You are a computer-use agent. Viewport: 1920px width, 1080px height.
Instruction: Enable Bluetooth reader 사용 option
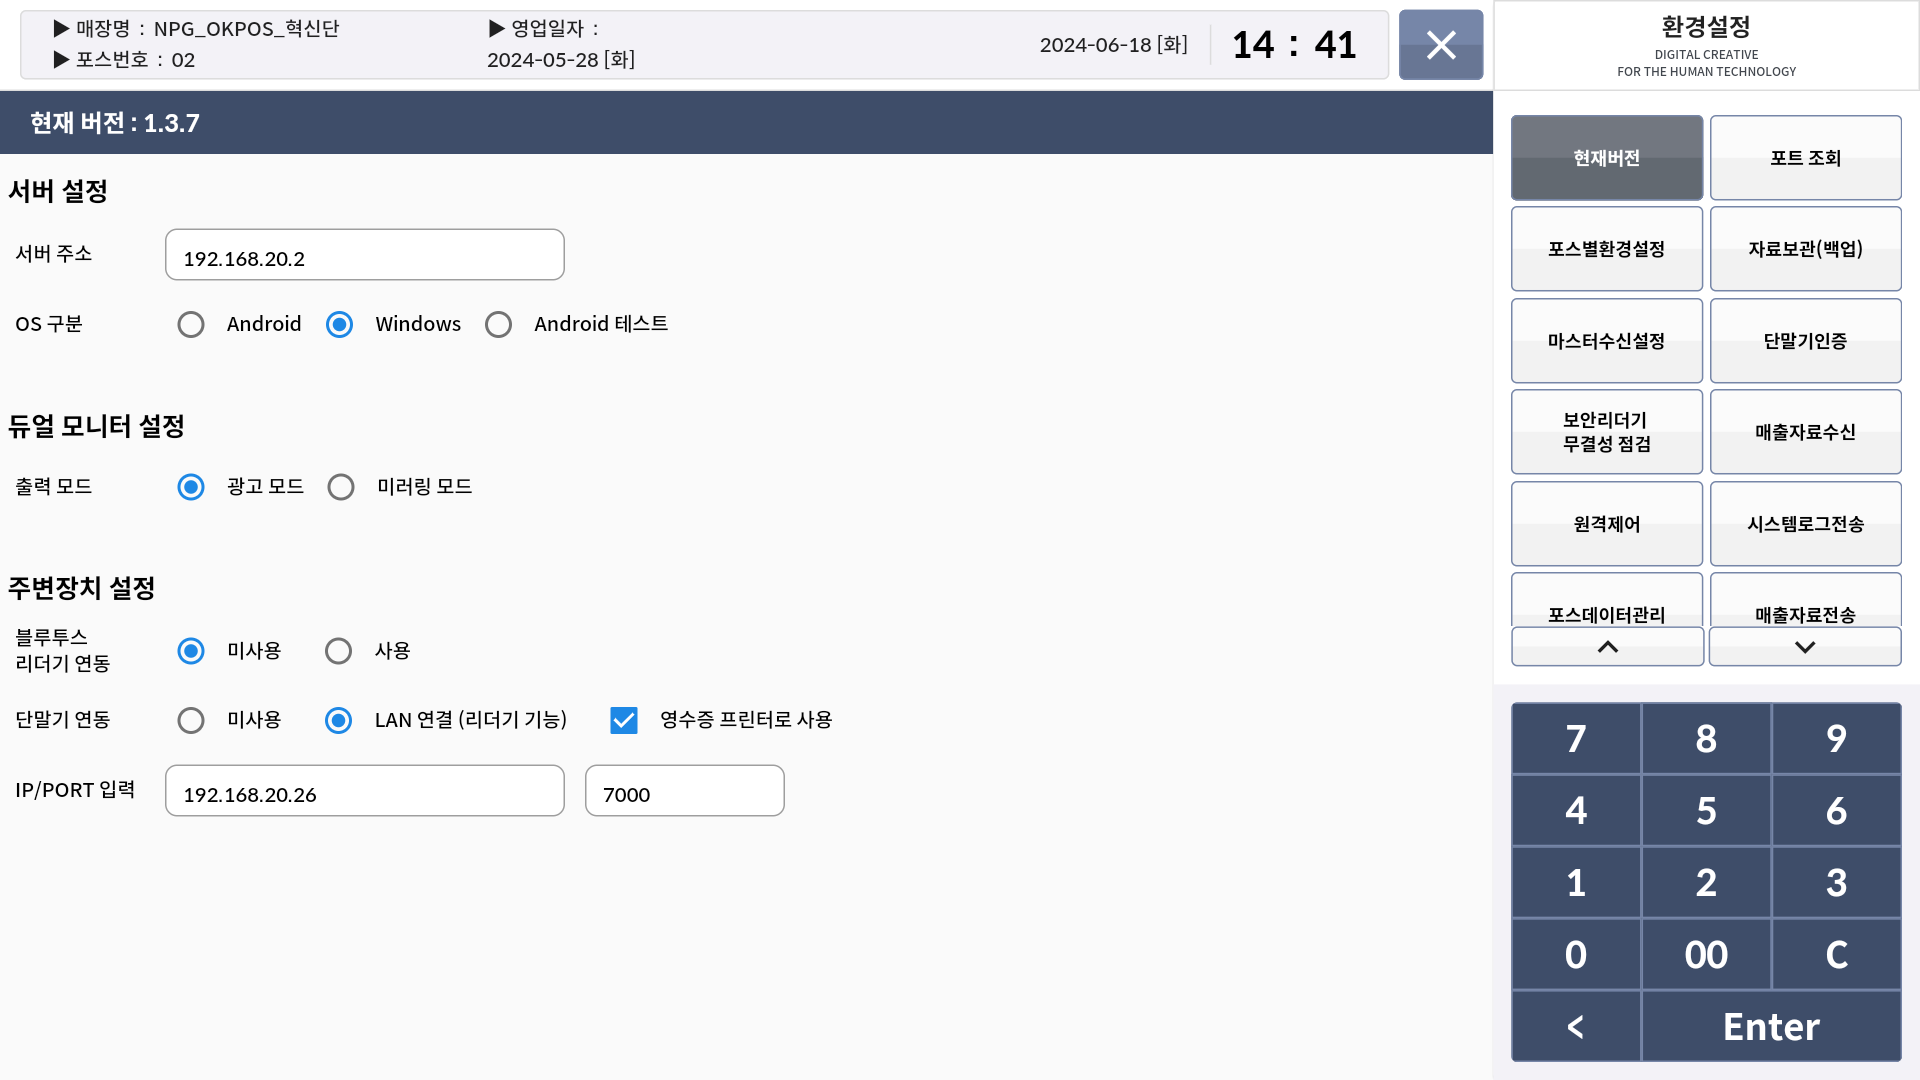tap(339, 651)
